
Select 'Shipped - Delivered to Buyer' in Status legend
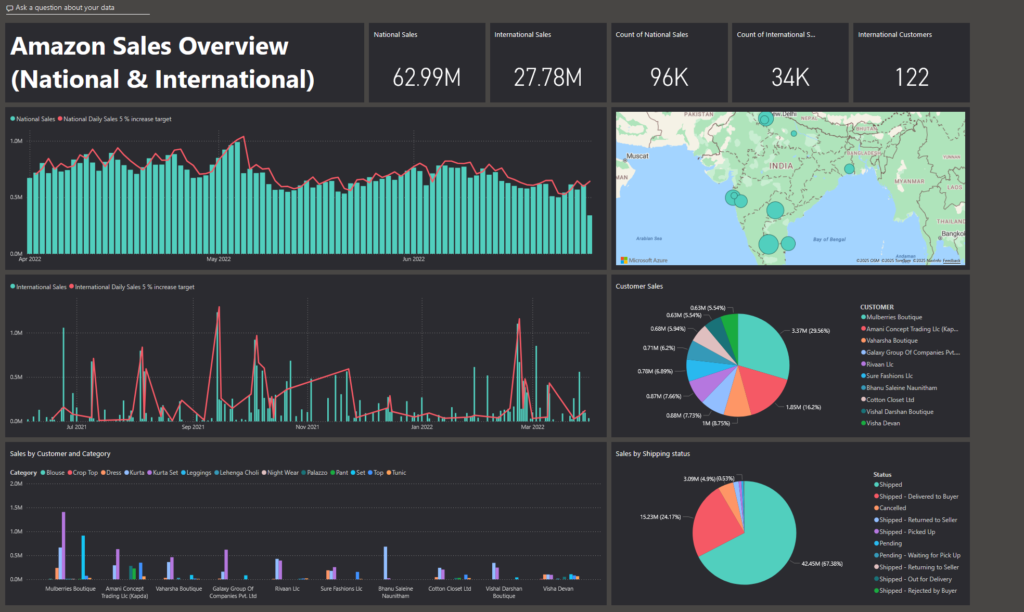[x=917, y=496]
